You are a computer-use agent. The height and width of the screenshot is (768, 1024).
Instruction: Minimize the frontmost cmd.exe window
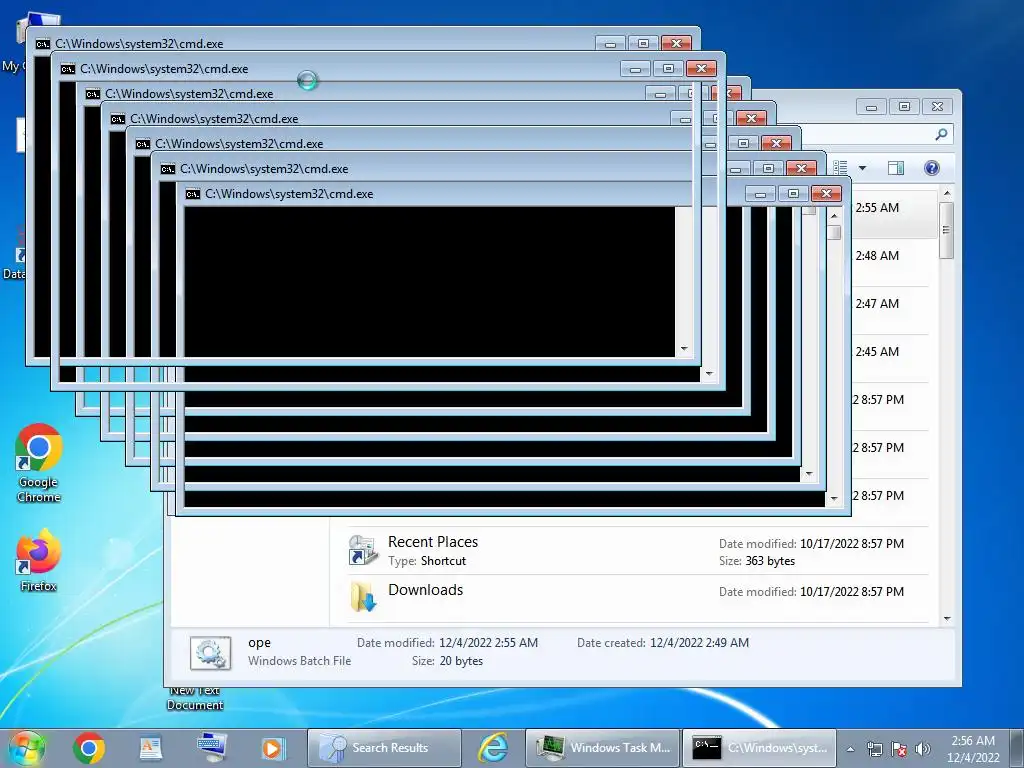pos(760,194)
